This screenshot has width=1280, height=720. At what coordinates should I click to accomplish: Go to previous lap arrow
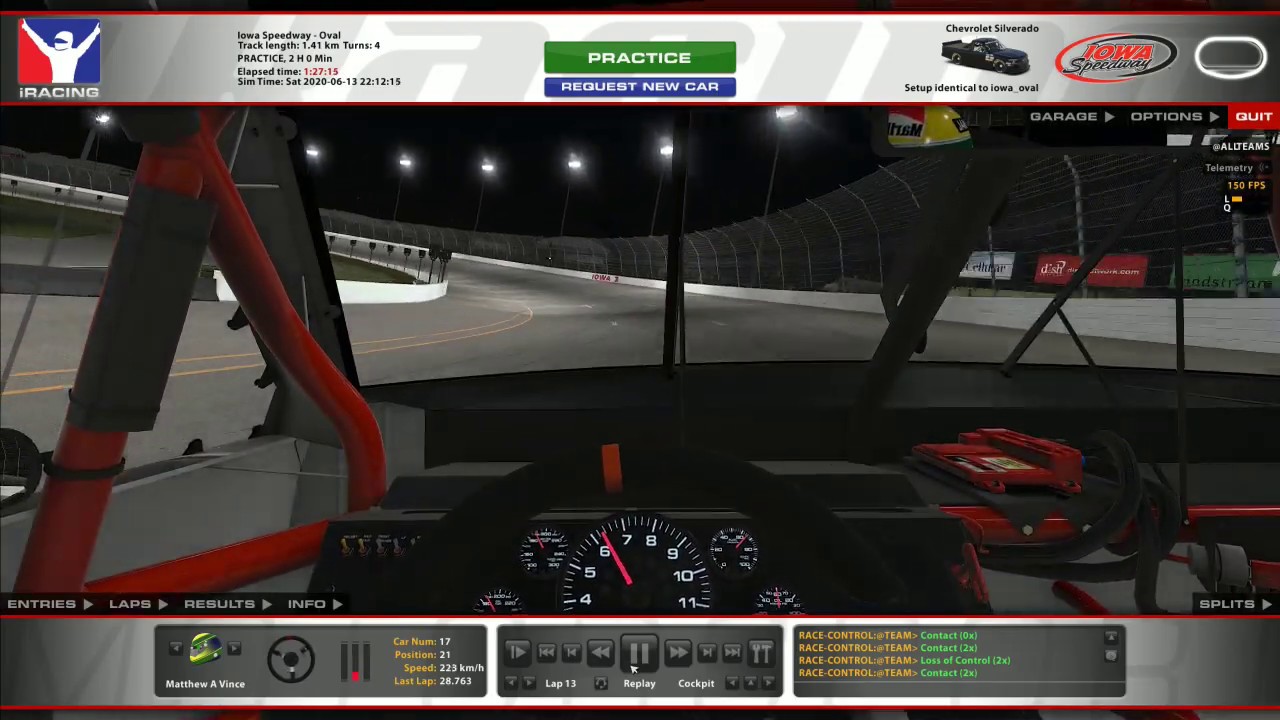511,683
